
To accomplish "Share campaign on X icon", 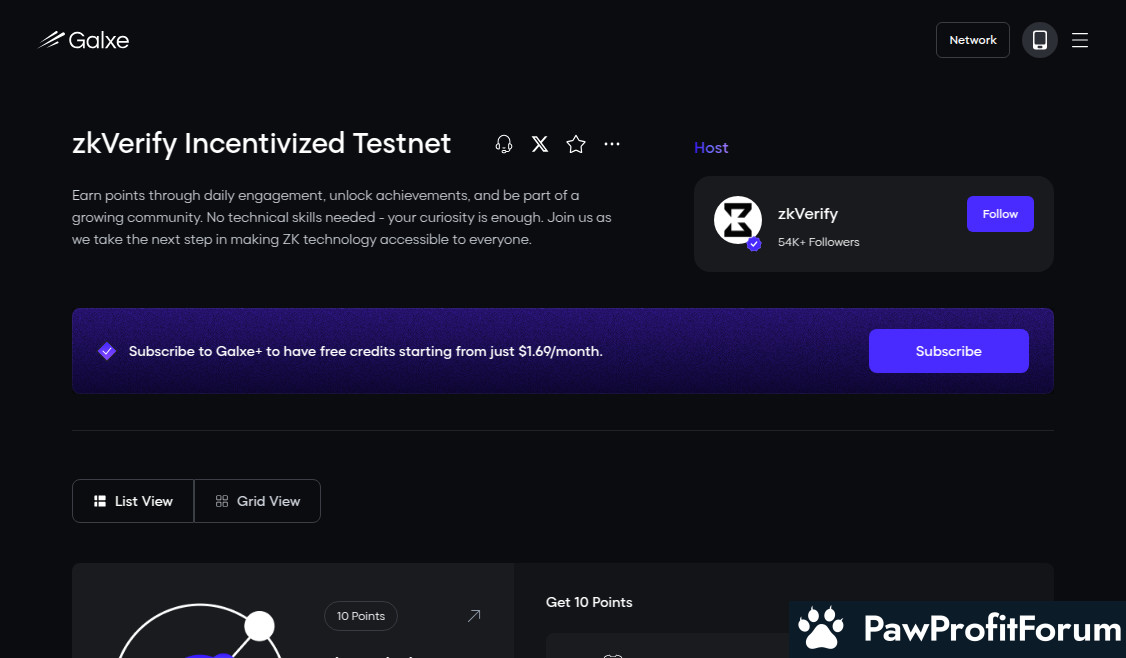I will tap(539, 144).
